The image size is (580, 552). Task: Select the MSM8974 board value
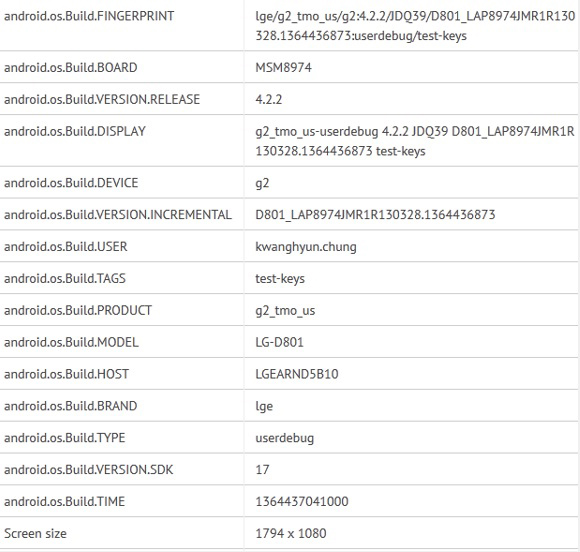pos(283,67)
